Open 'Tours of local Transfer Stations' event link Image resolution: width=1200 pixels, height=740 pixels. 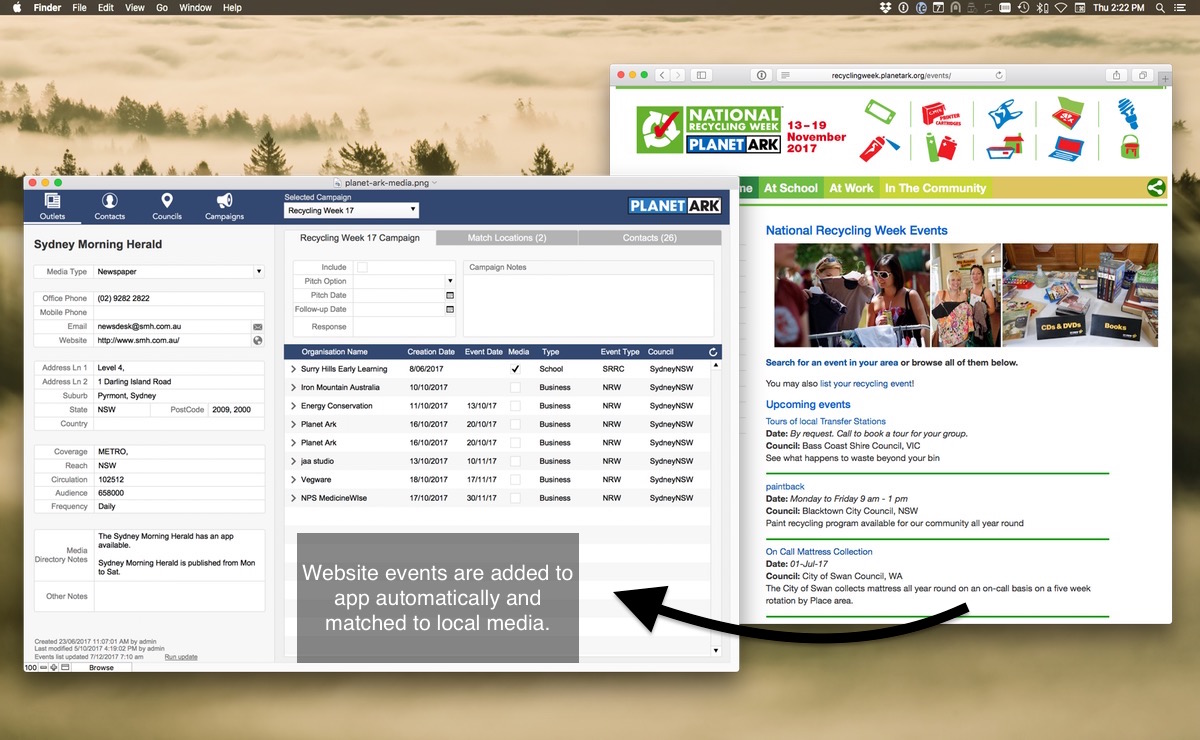coord(826,421)
